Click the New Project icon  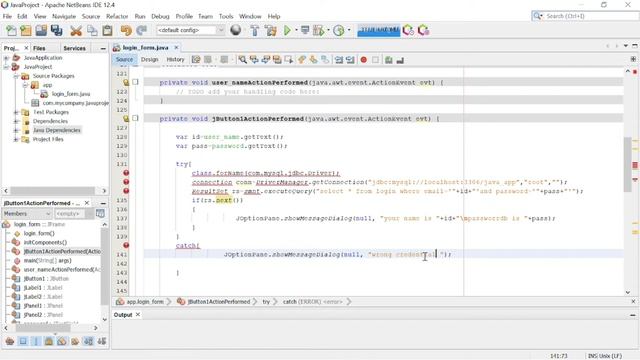pos(26,31)
